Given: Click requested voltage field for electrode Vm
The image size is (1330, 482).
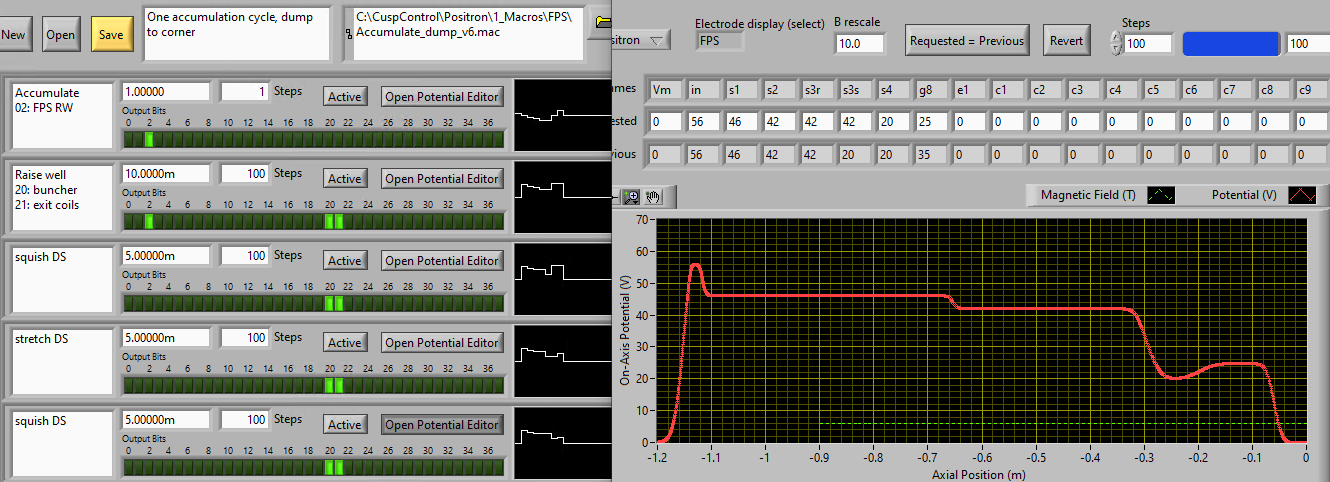Looking at the screenshot, I should [x=666, y=122].
